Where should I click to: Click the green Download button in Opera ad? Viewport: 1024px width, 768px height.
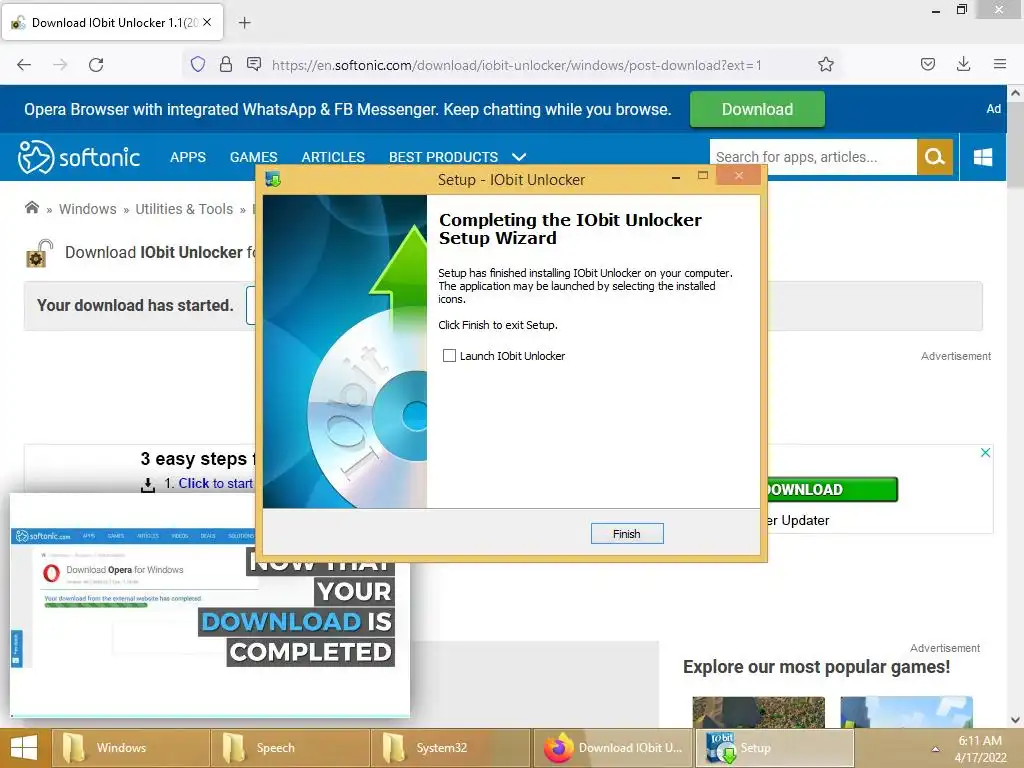click(x=757, y=109)
